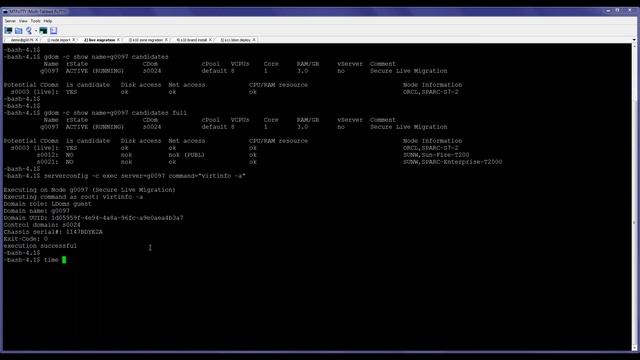Click the 's0021:' candidate row label
The height and width of the screenshot is (360, 640).
(47, 162)
